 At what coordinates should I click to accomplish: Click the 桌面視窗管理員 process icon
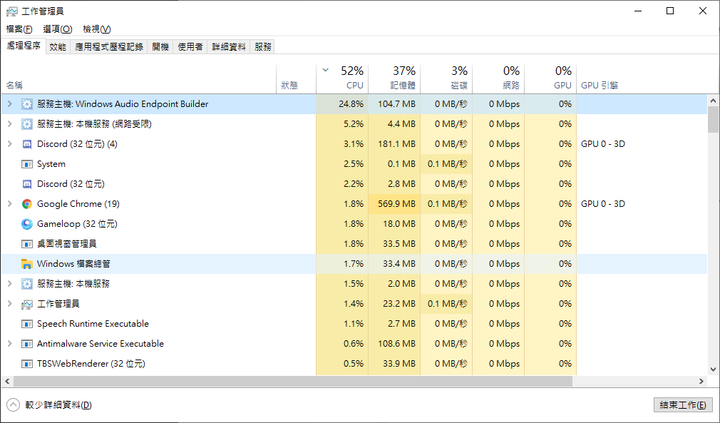point(27,244)
